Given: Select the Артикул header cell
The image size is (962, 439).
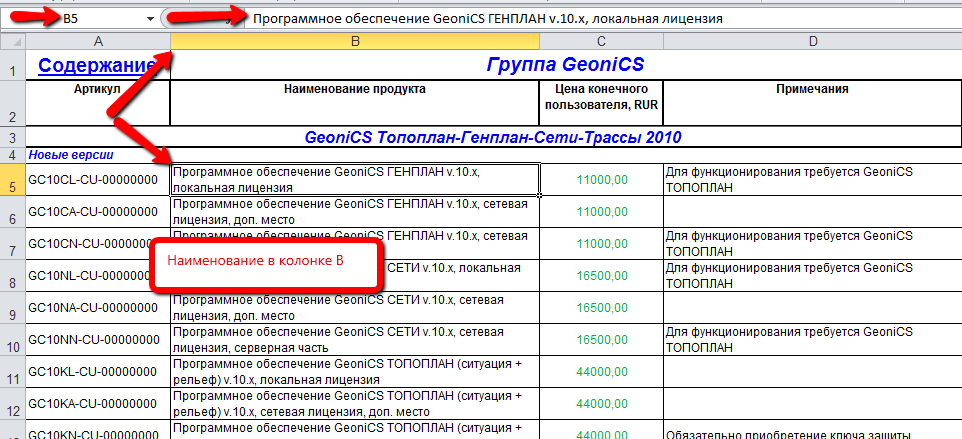Looking at the screenshot, I should pos(98,103).
